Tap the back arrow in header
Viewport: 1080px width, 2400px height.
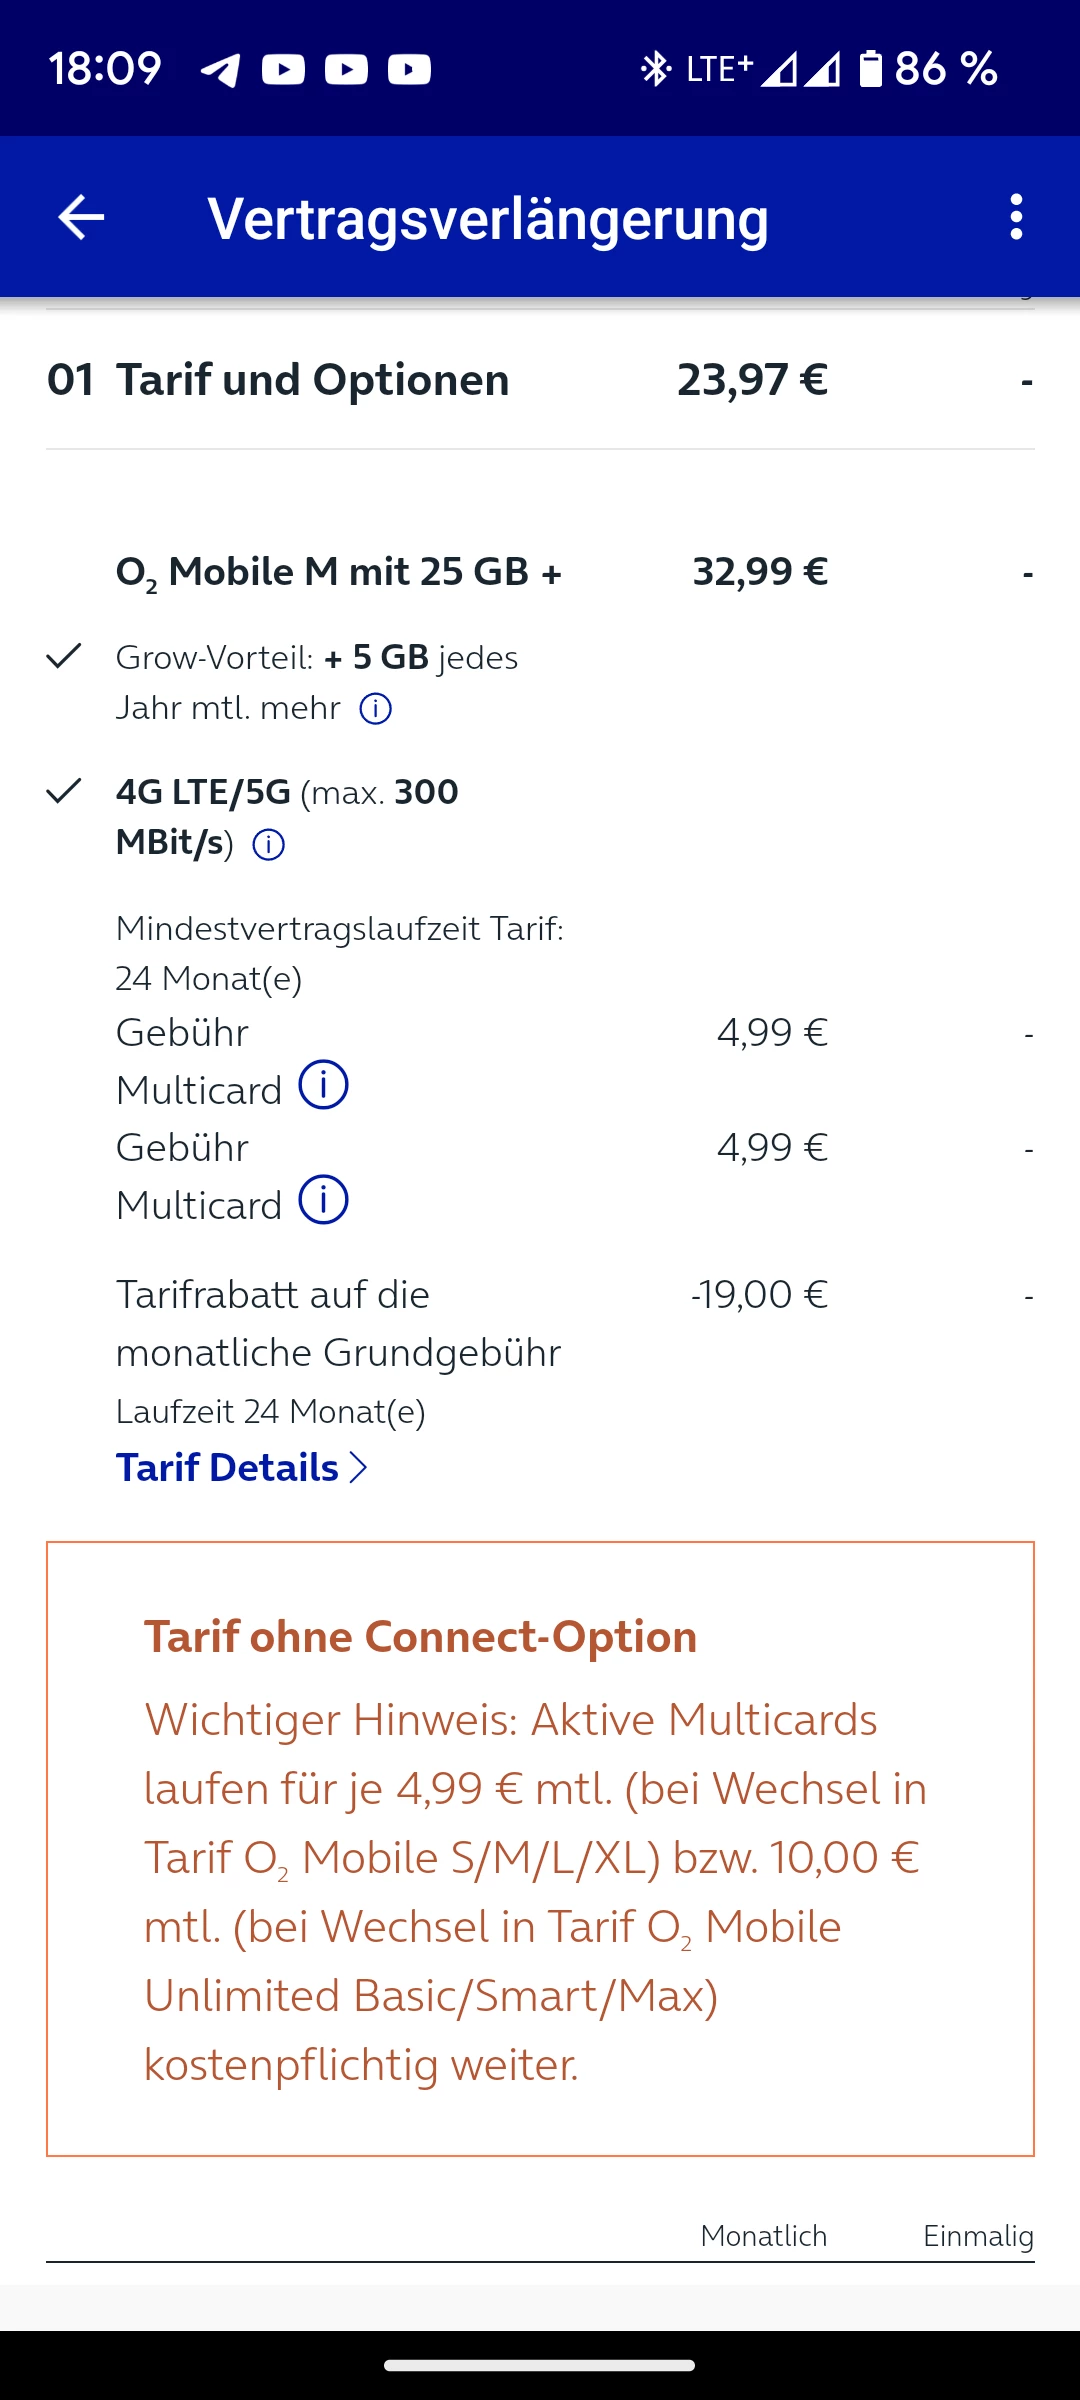(81, 217)
